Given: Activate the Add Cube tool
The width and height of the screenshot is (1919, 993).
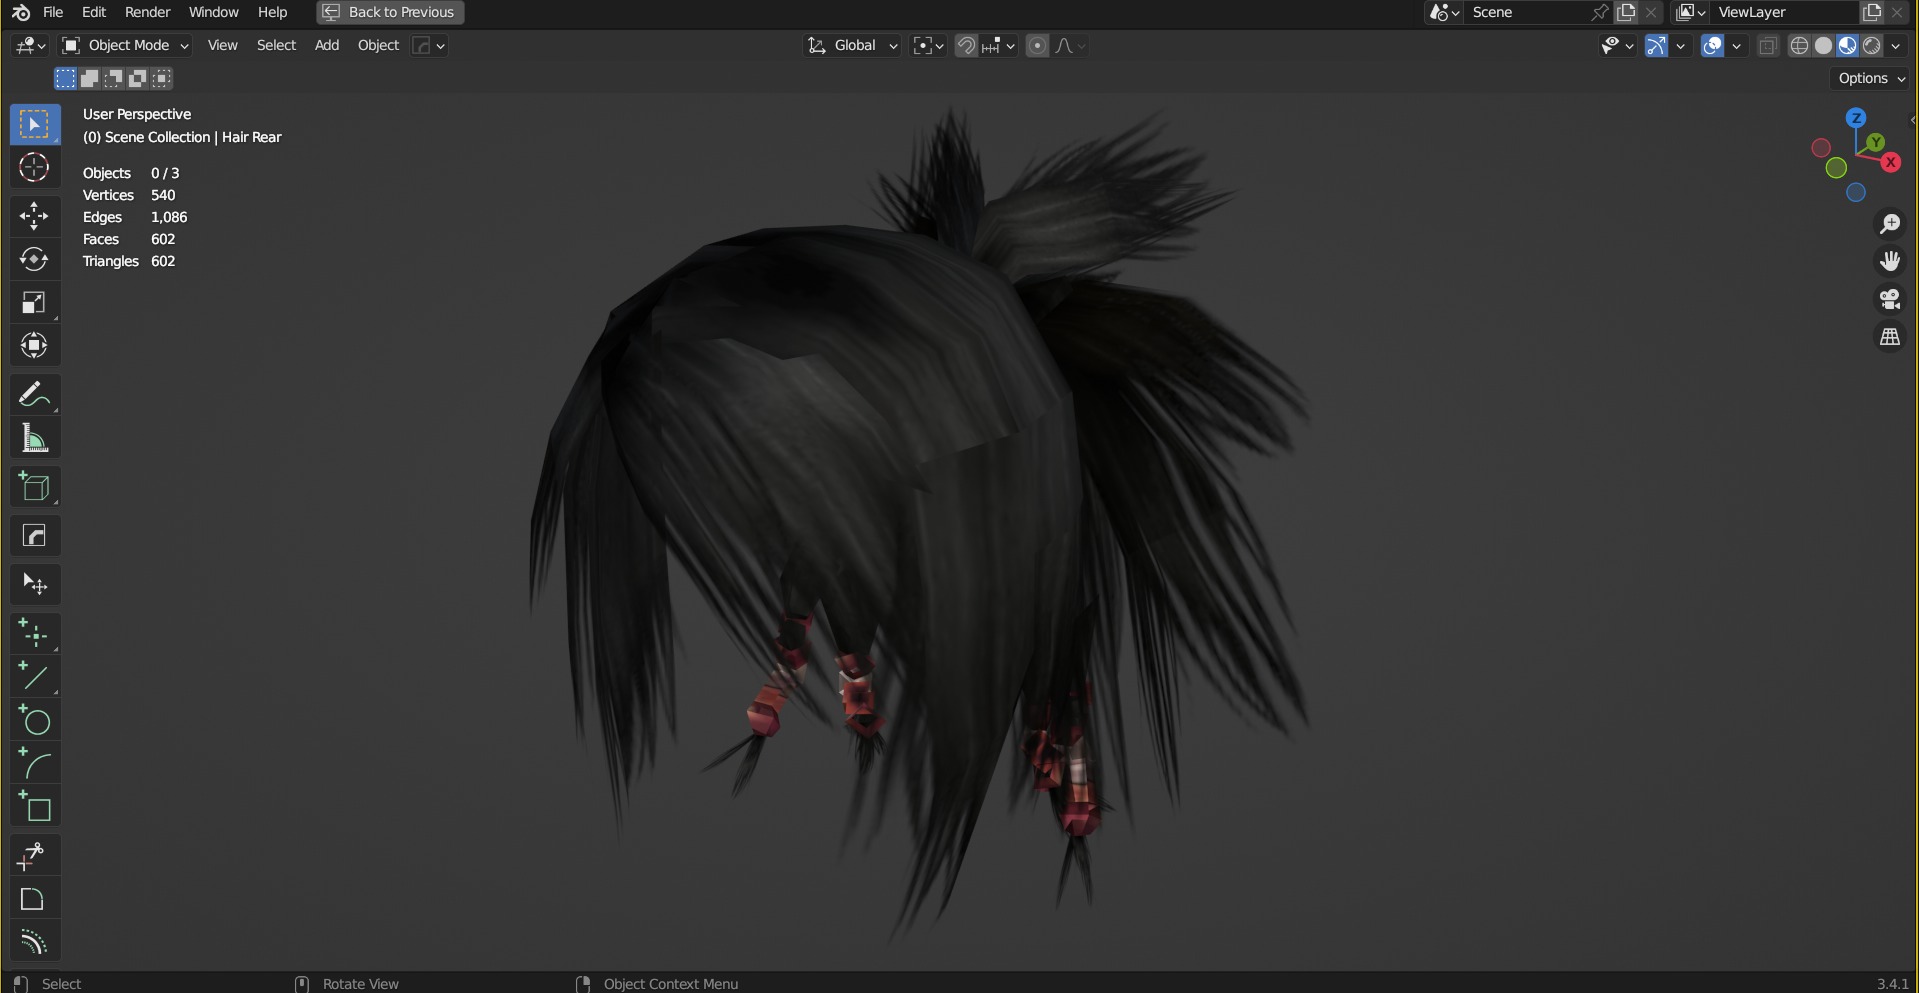Looking at the screenshot, I should (x=35, y=487).
